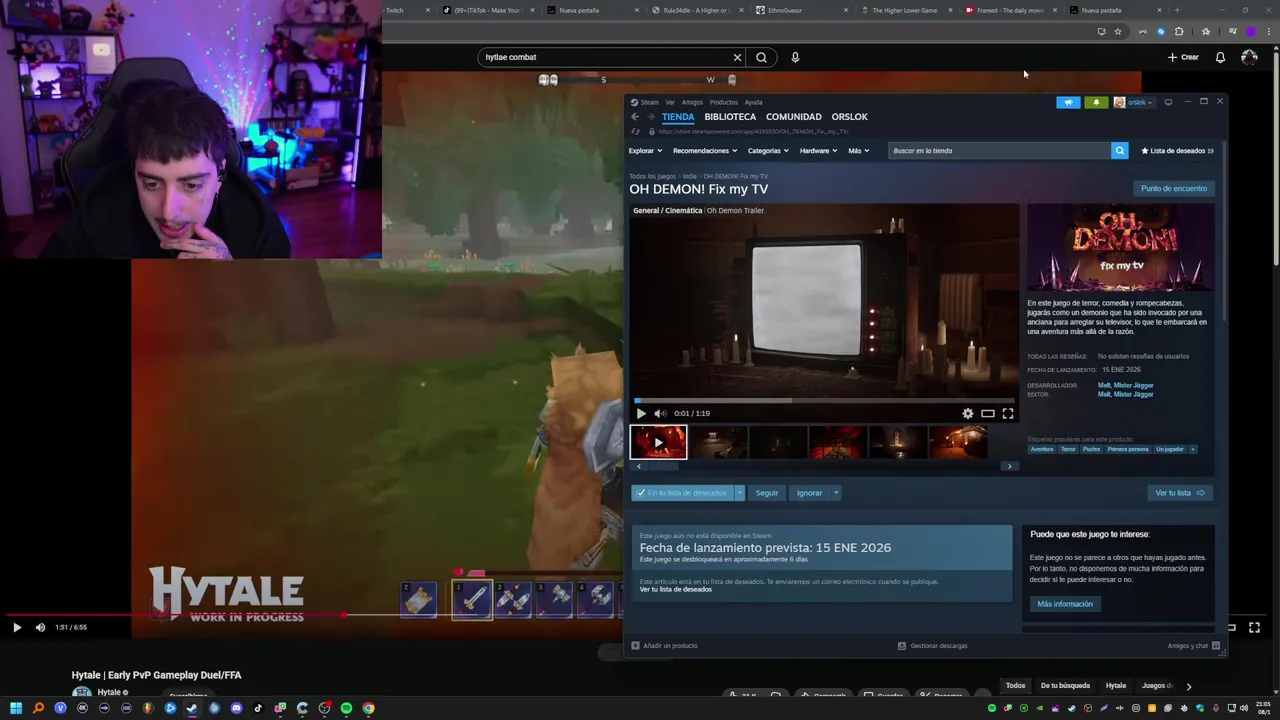Expand Más store menu
This screenshot has width=1280, height=720.
pos(859,151)
